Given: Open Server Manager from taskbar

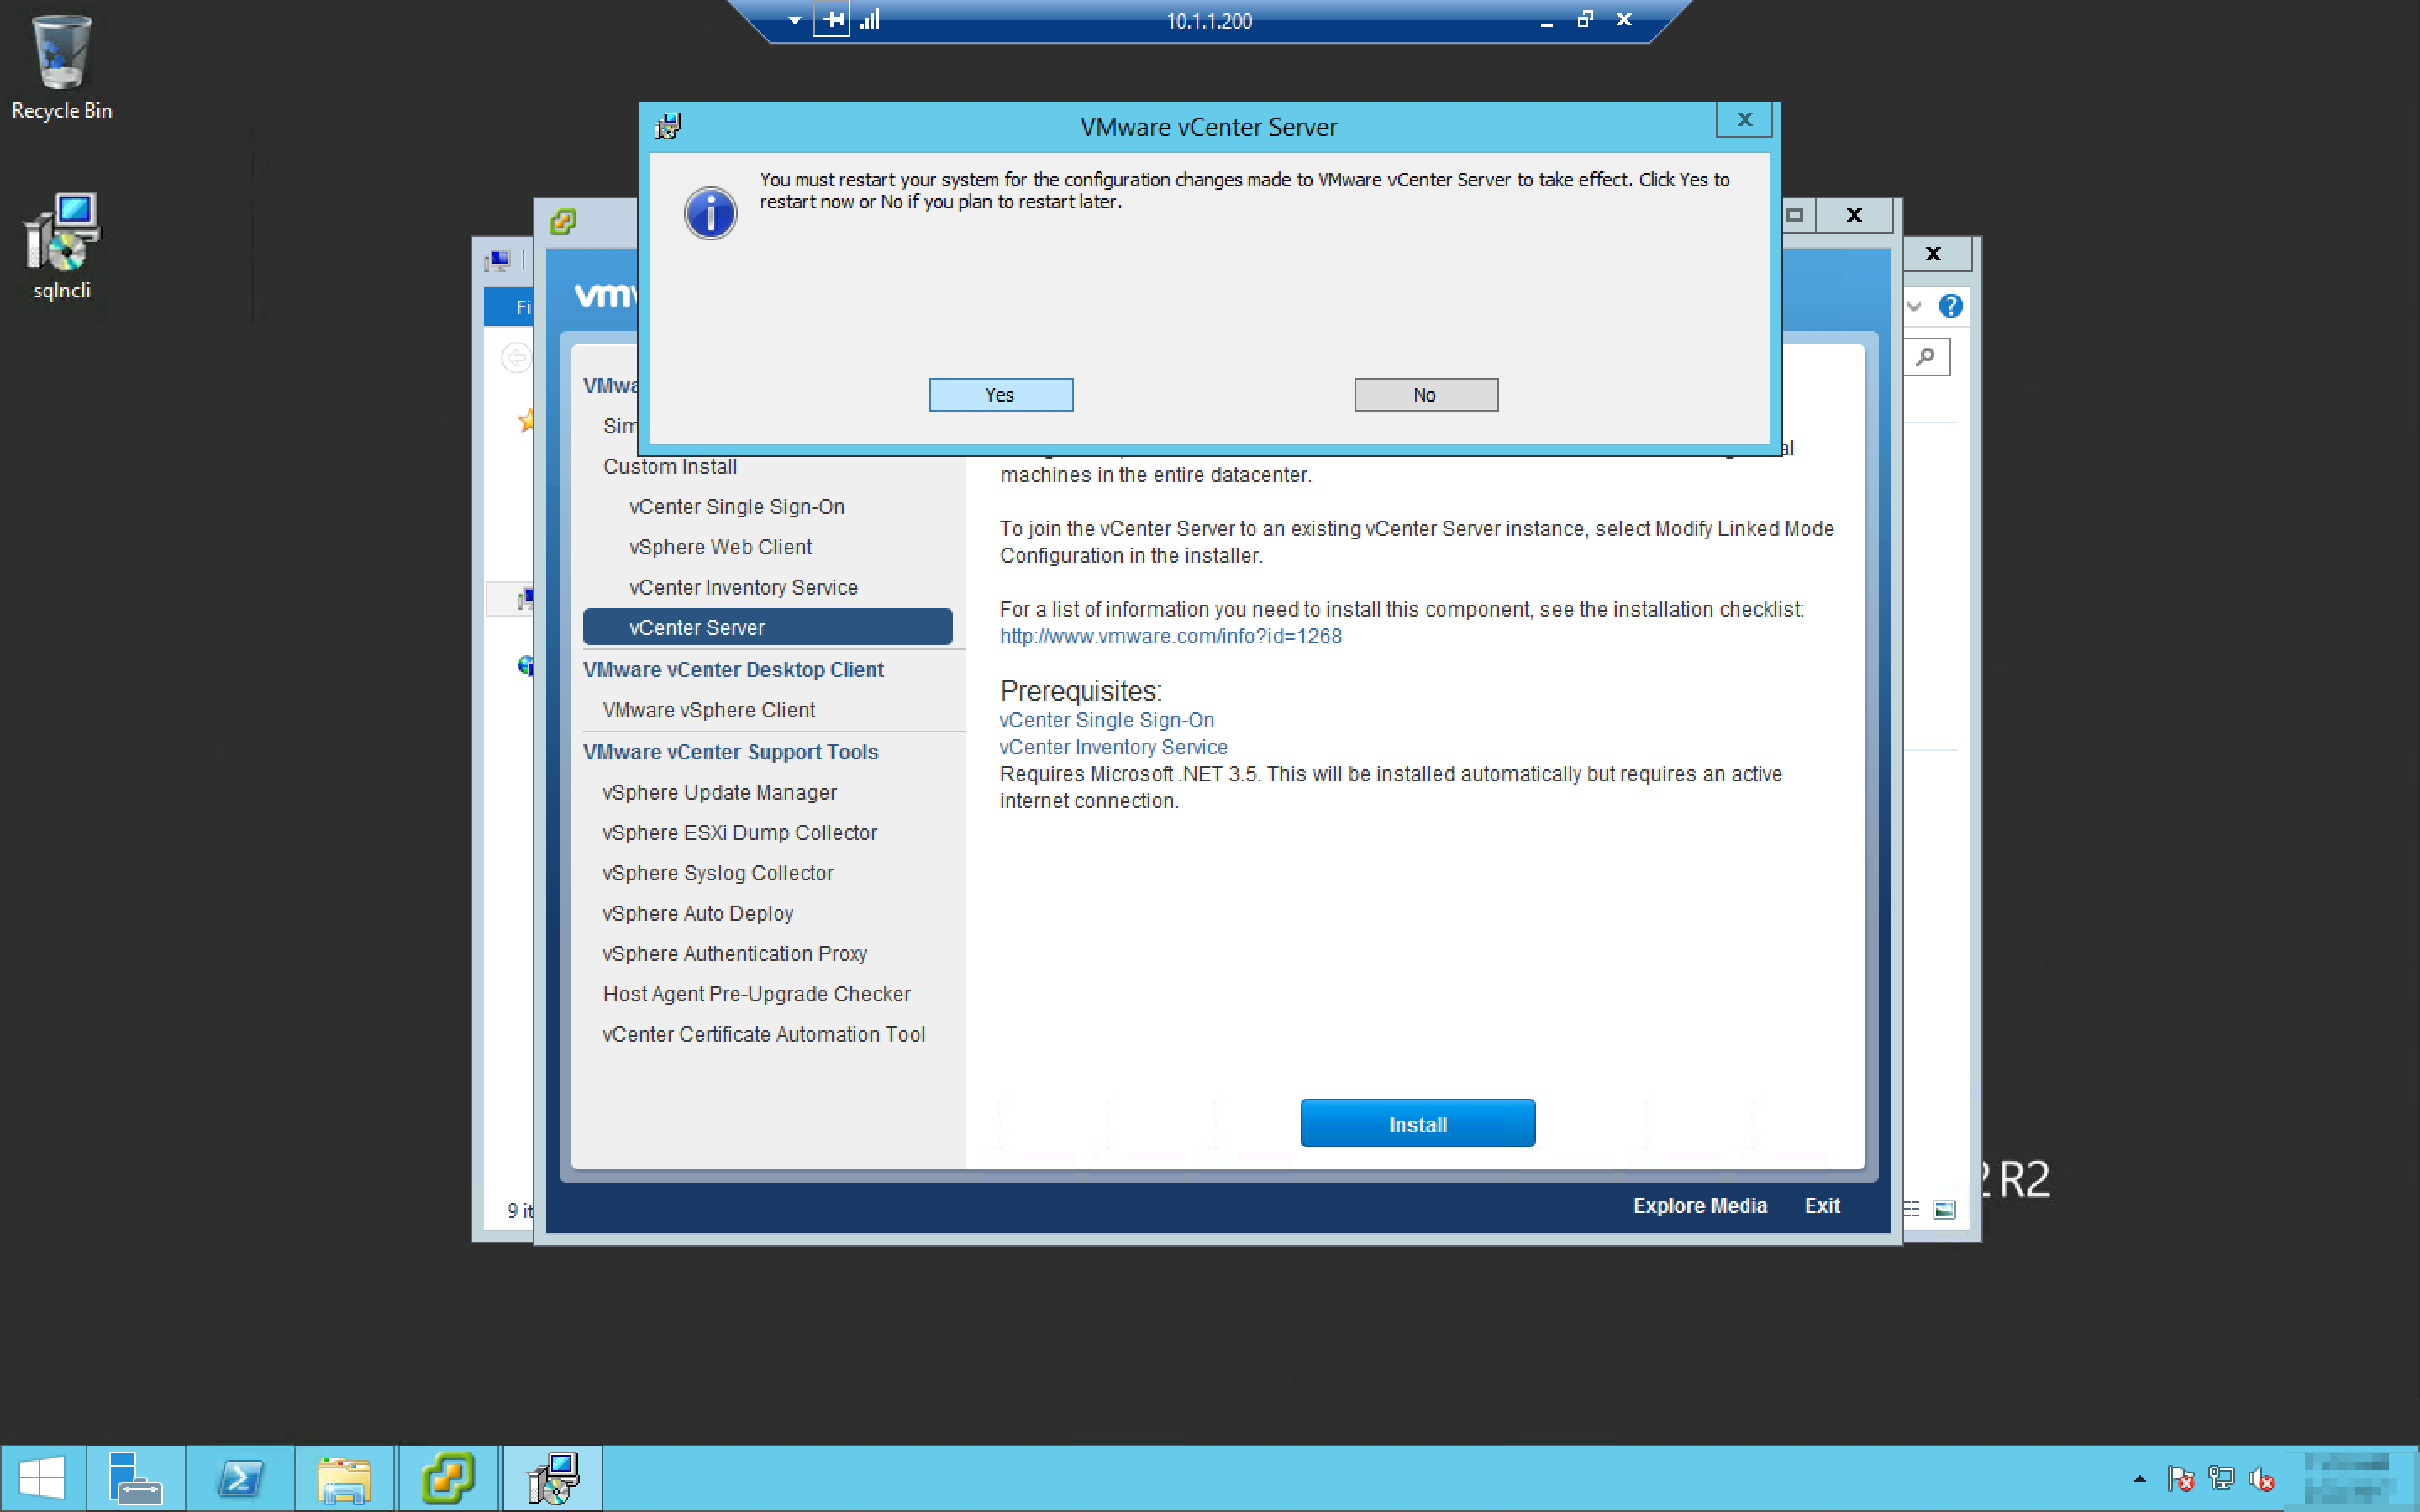Looking at the screenshot, I should (135, 1478).
